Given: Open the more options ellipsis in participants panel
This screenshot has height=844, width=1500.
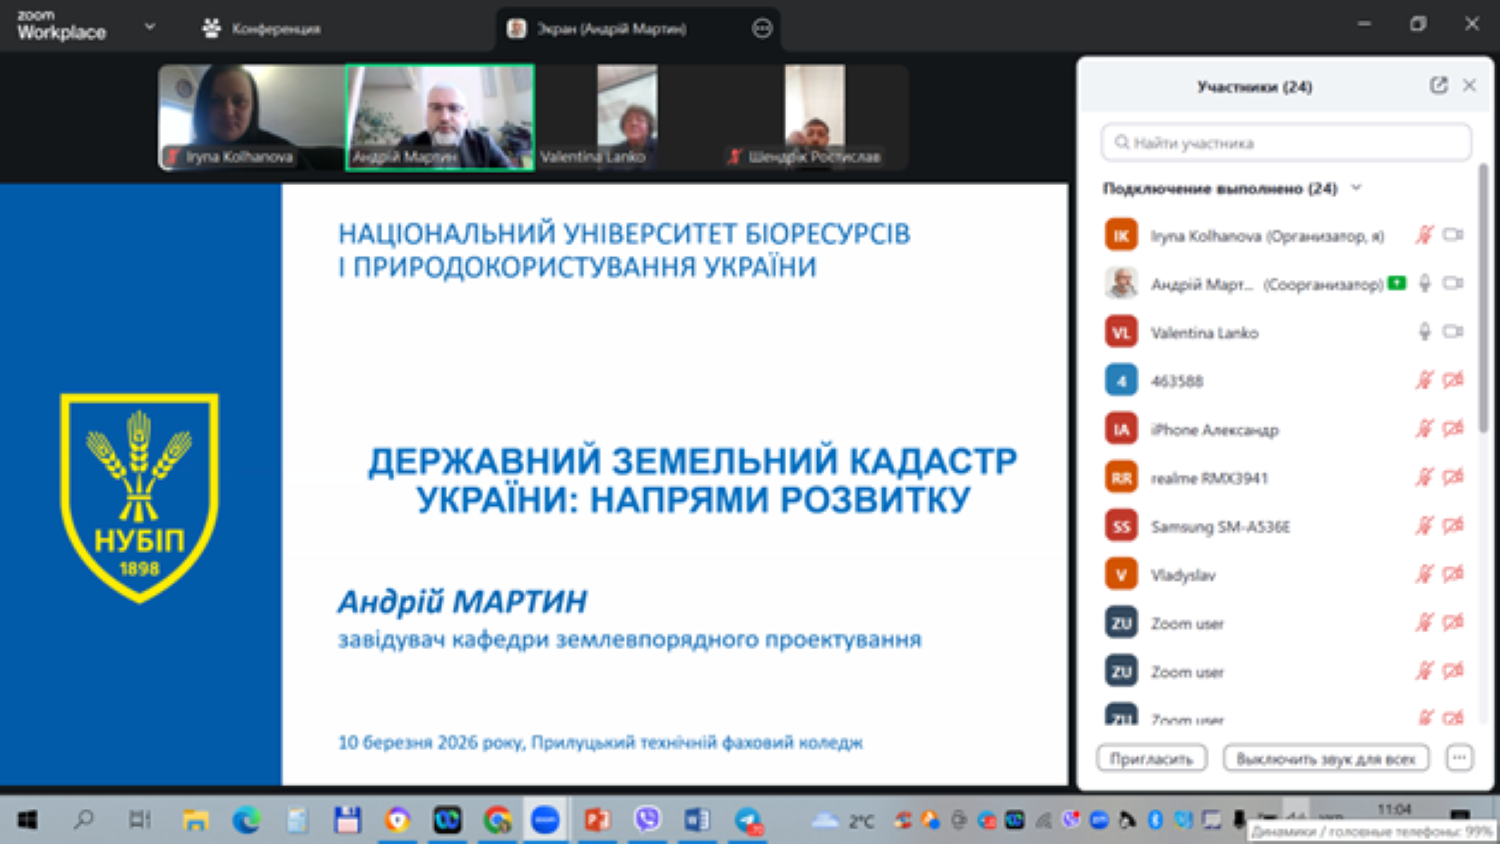Looking at the screenshot, I should point(1459,758).
